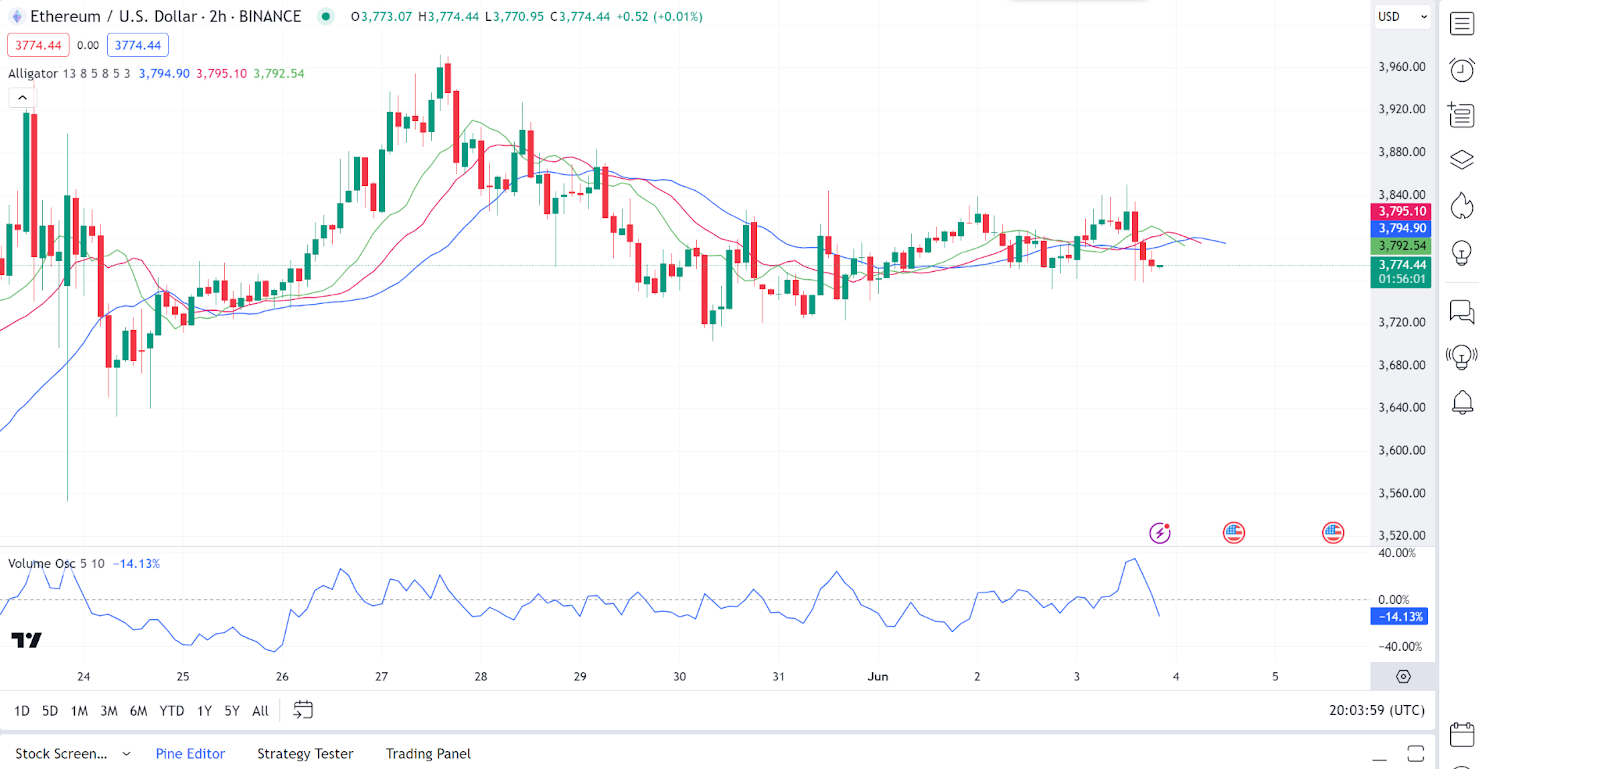This screenshot has width=1600, height=769.
Task: Click the Volume Osc indicator legend label
Action: [41, 564]
